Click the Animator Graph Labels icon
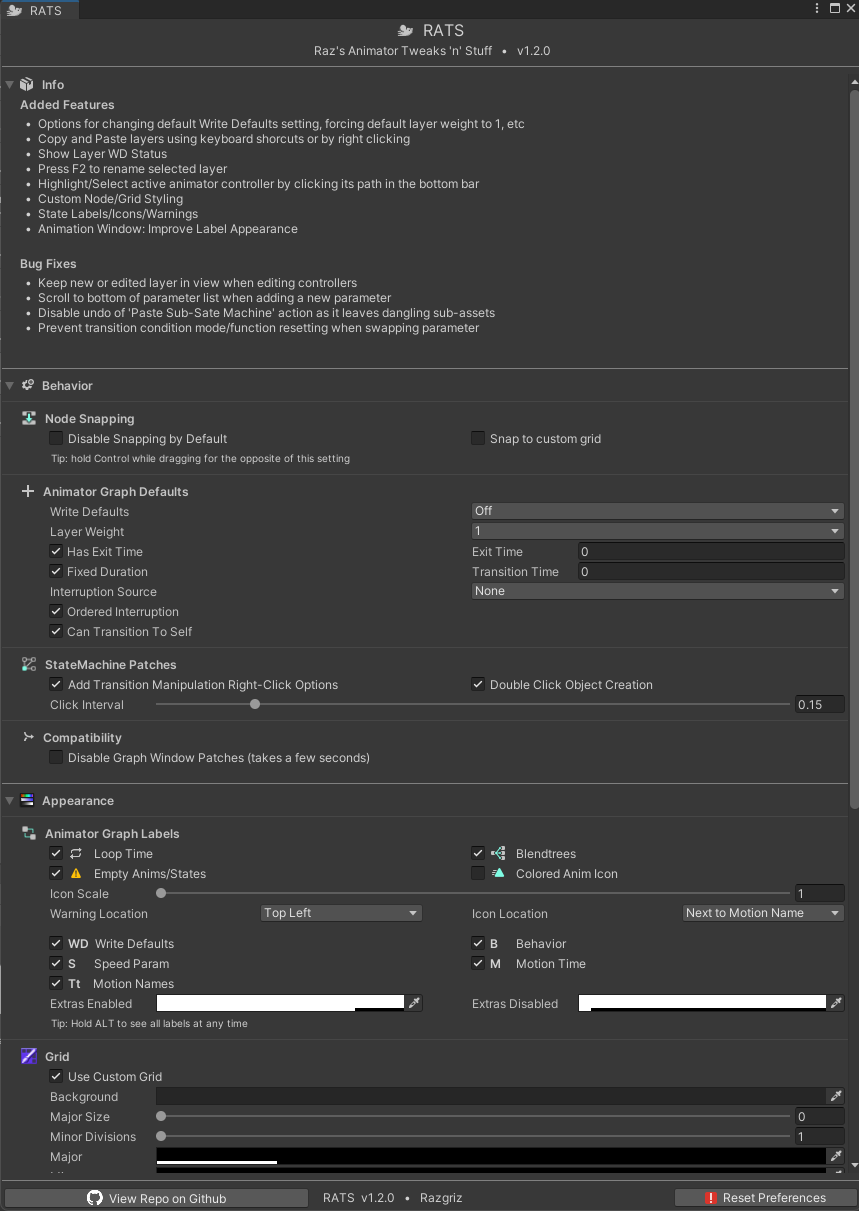This screenshot has width=859, height=1211. click(x=29, y=833)
